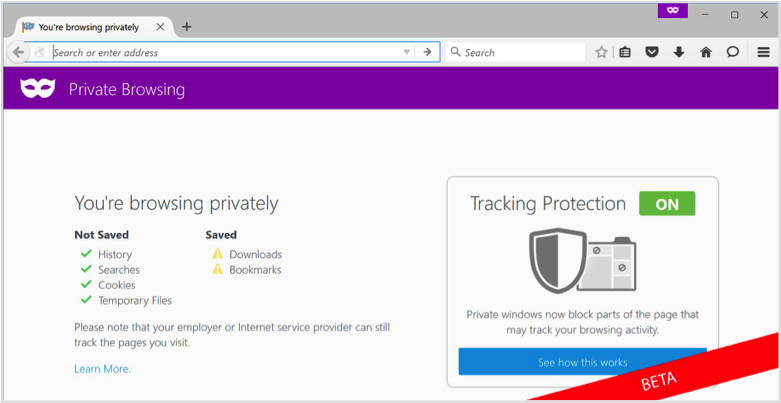Focus the Search or enter address field

[227, 52]
